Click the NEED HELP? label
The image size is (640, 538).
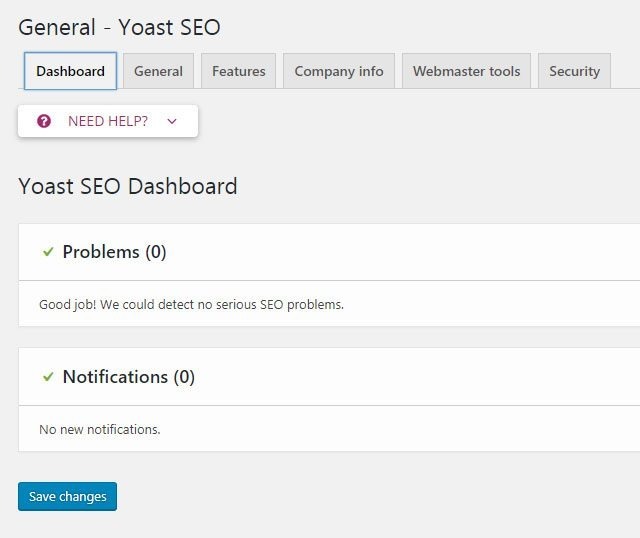(108, 121)
